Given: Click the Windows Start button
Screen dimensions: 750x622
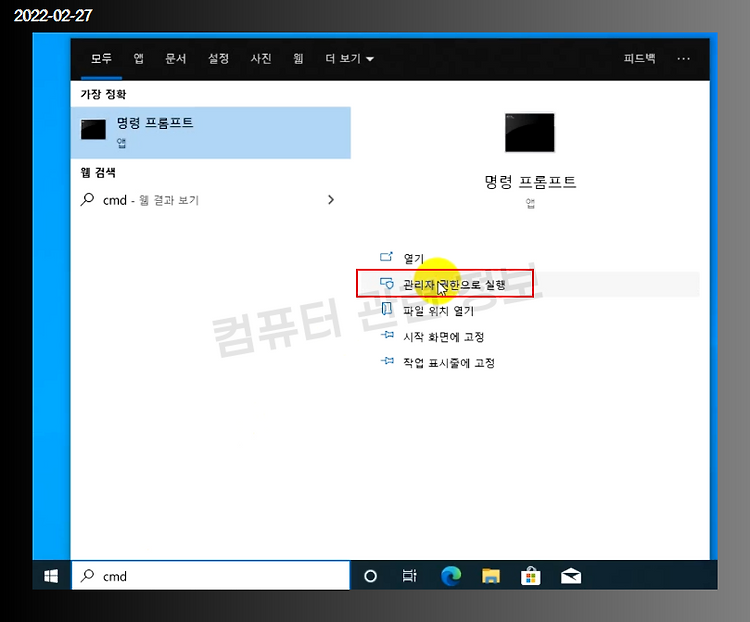Looking at the screenshot, I should [x=51, y=576].
